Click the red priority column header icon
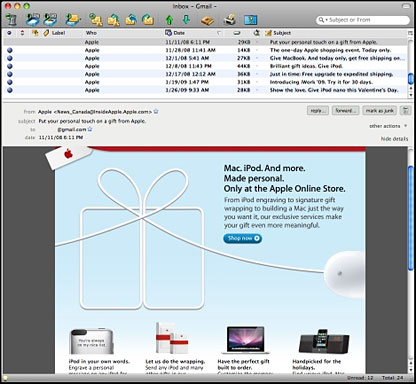Screen dimensions: 416x384 coord(22,33)
